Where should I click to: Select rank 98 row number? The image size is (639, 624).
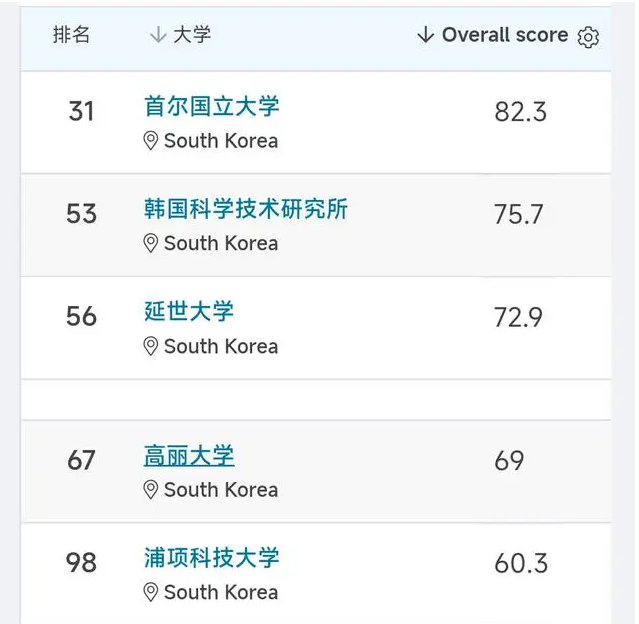pos(82,563)
